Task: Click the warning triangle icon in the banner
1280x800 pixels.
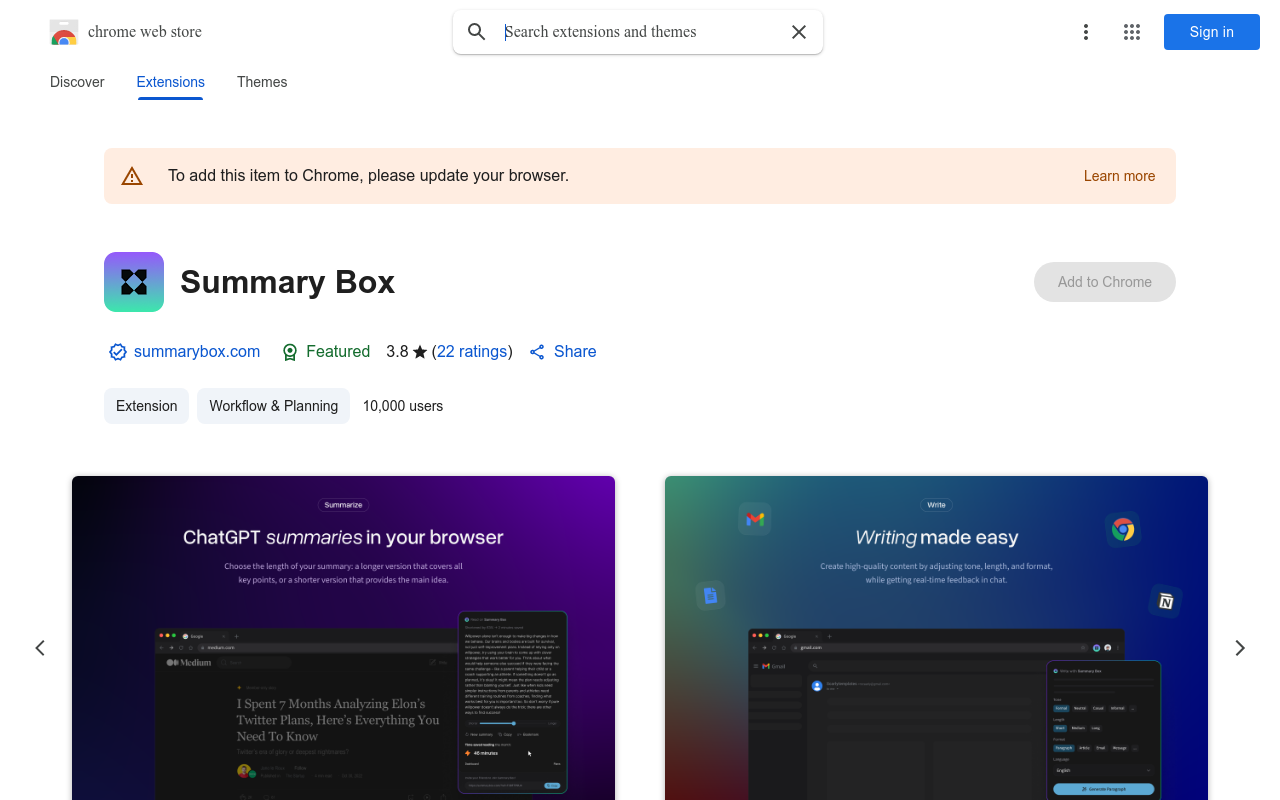Action: (x=132, y=176)
